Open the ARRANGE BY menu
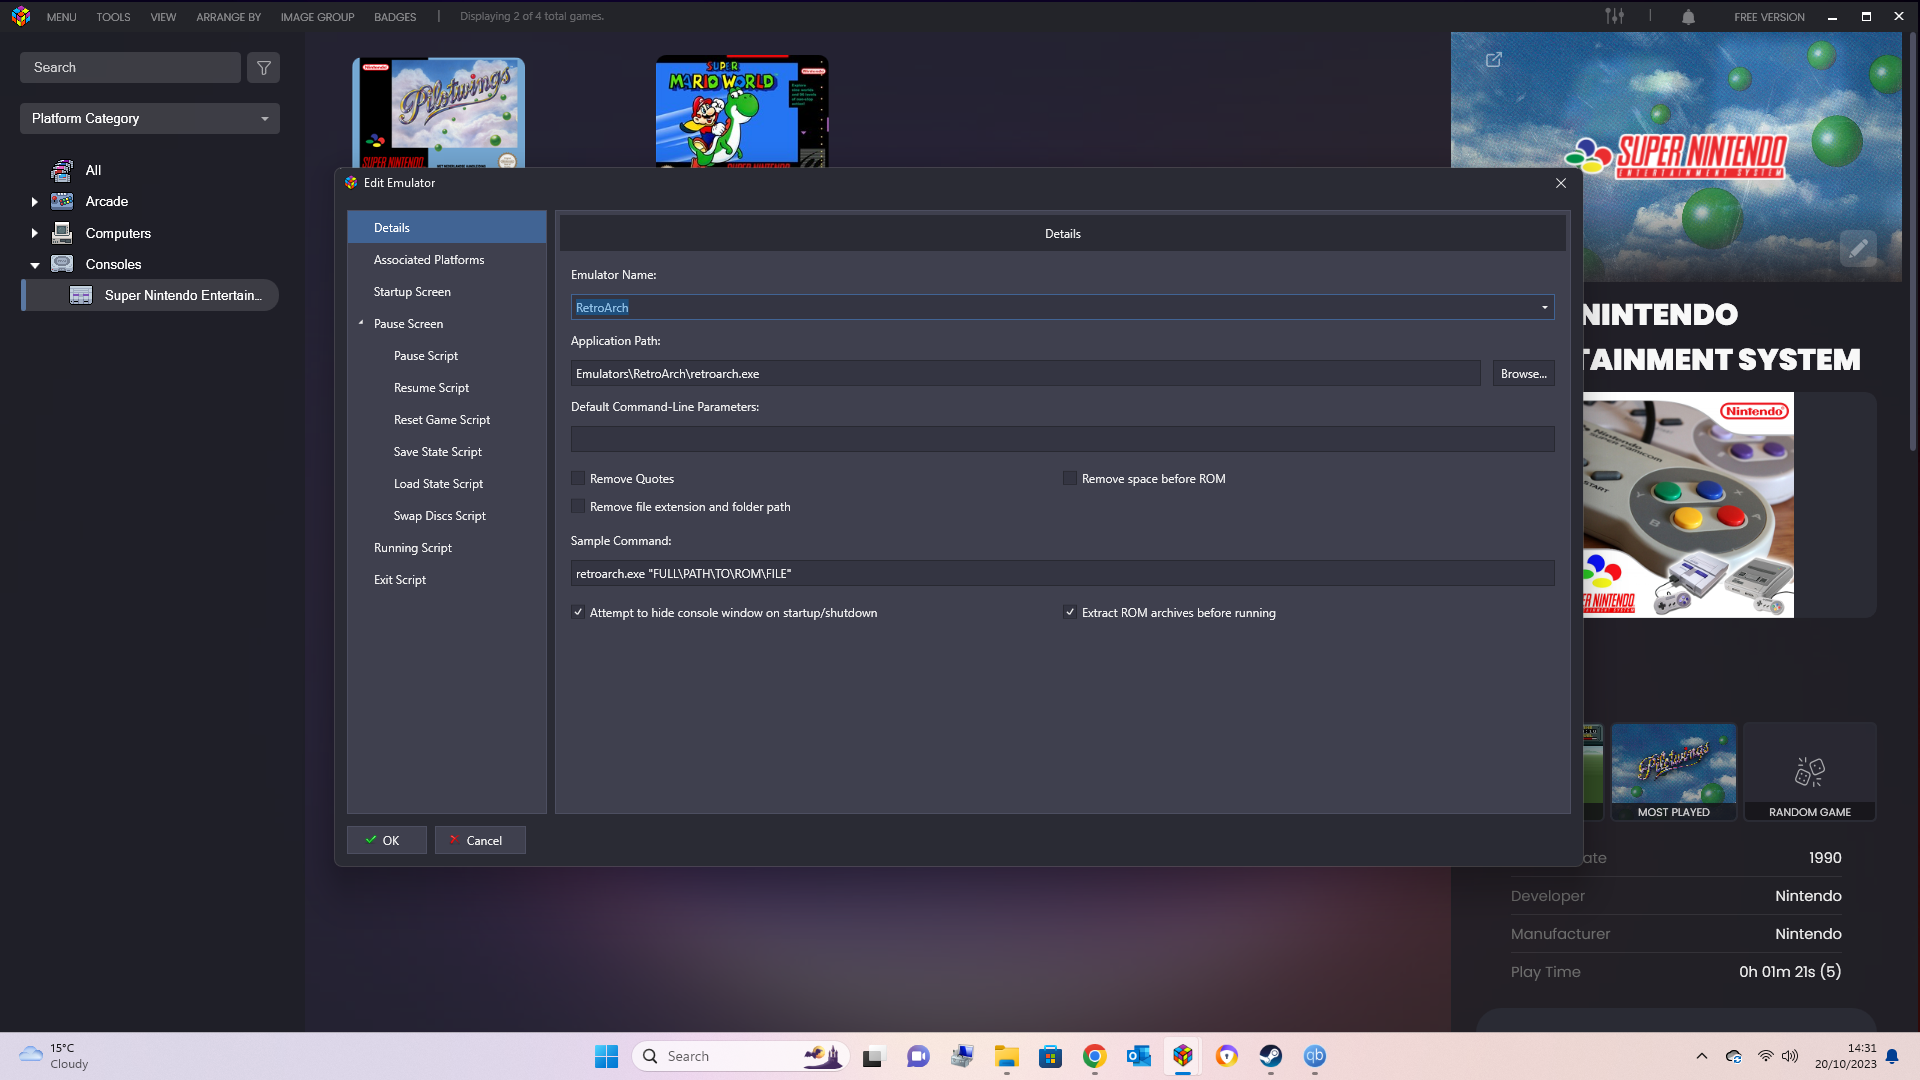This screenshot has height=1080, width=1920. [228, 17]
